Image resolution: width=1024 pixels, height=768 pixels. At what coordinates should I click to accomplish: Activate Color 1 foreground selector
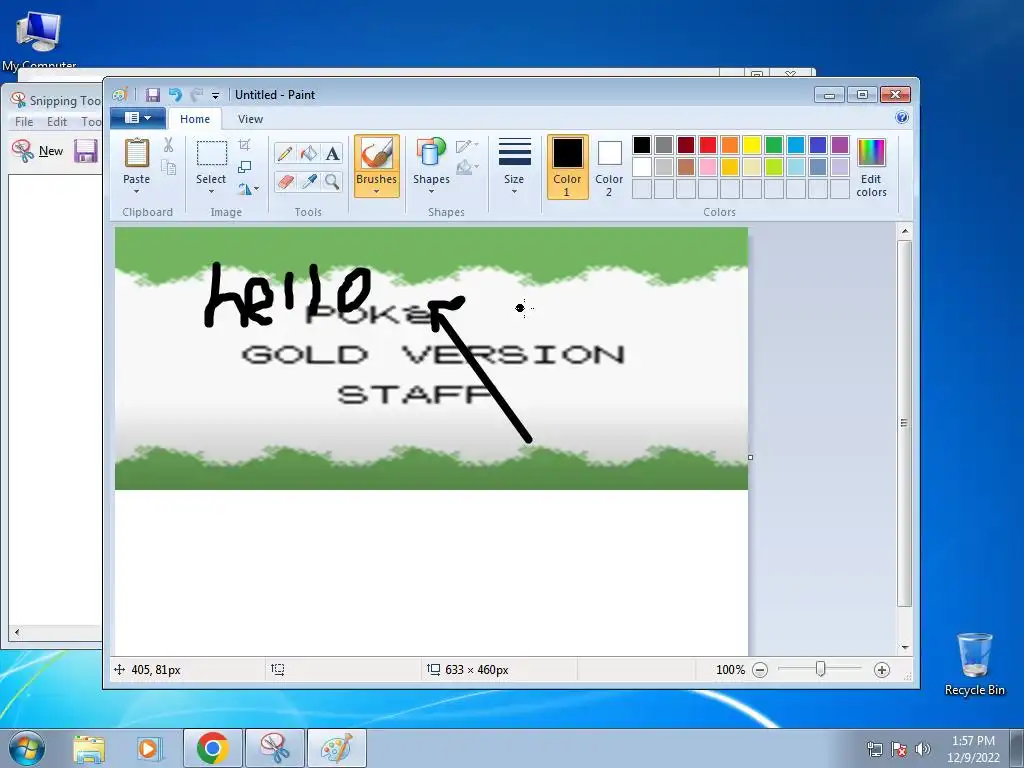[568, 167]
